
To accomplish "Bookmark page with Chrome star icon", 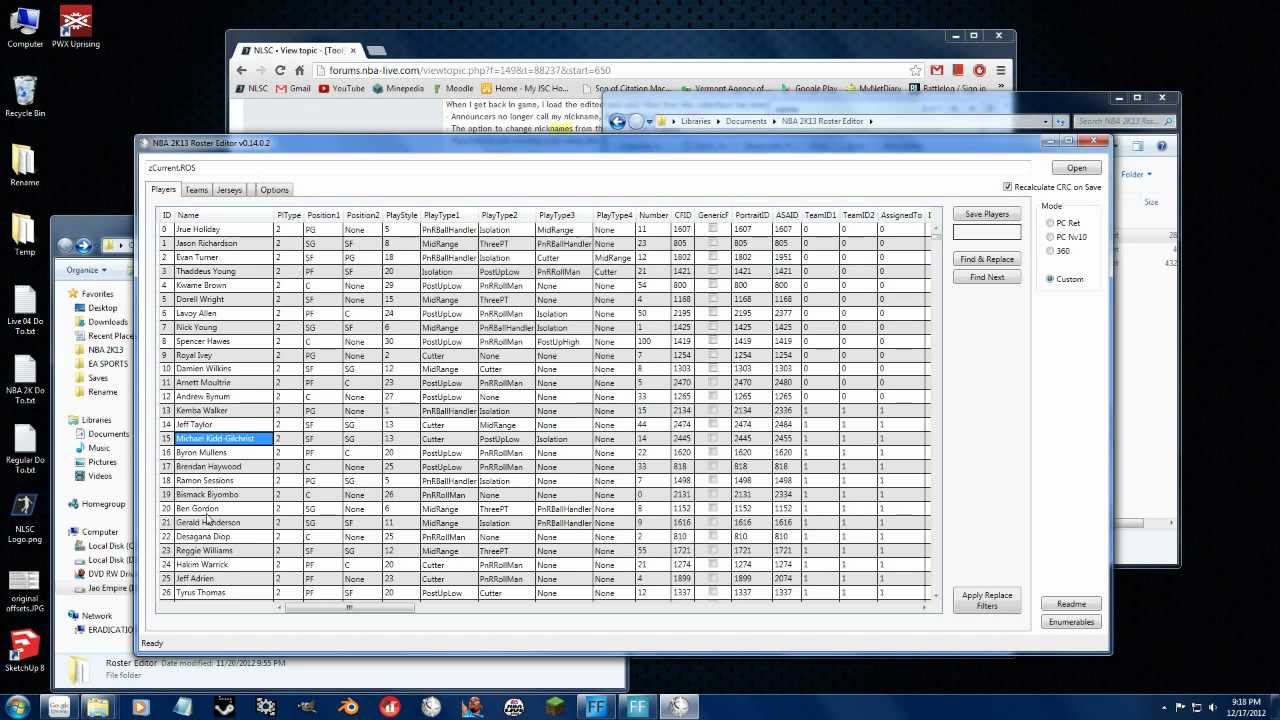I will [x=915, y=70].
